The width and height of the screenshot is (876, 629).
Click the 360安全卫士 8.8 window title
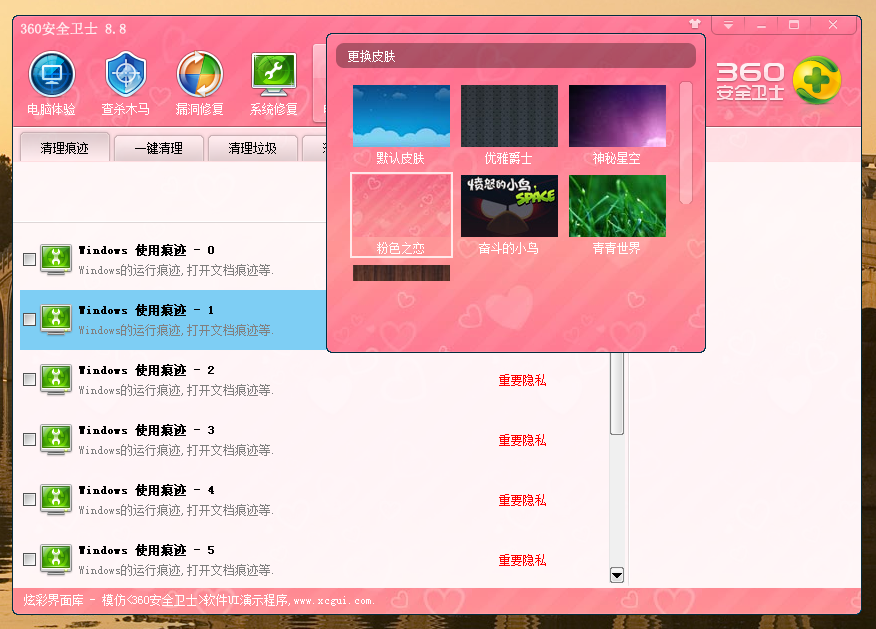[x=73, y=28]
